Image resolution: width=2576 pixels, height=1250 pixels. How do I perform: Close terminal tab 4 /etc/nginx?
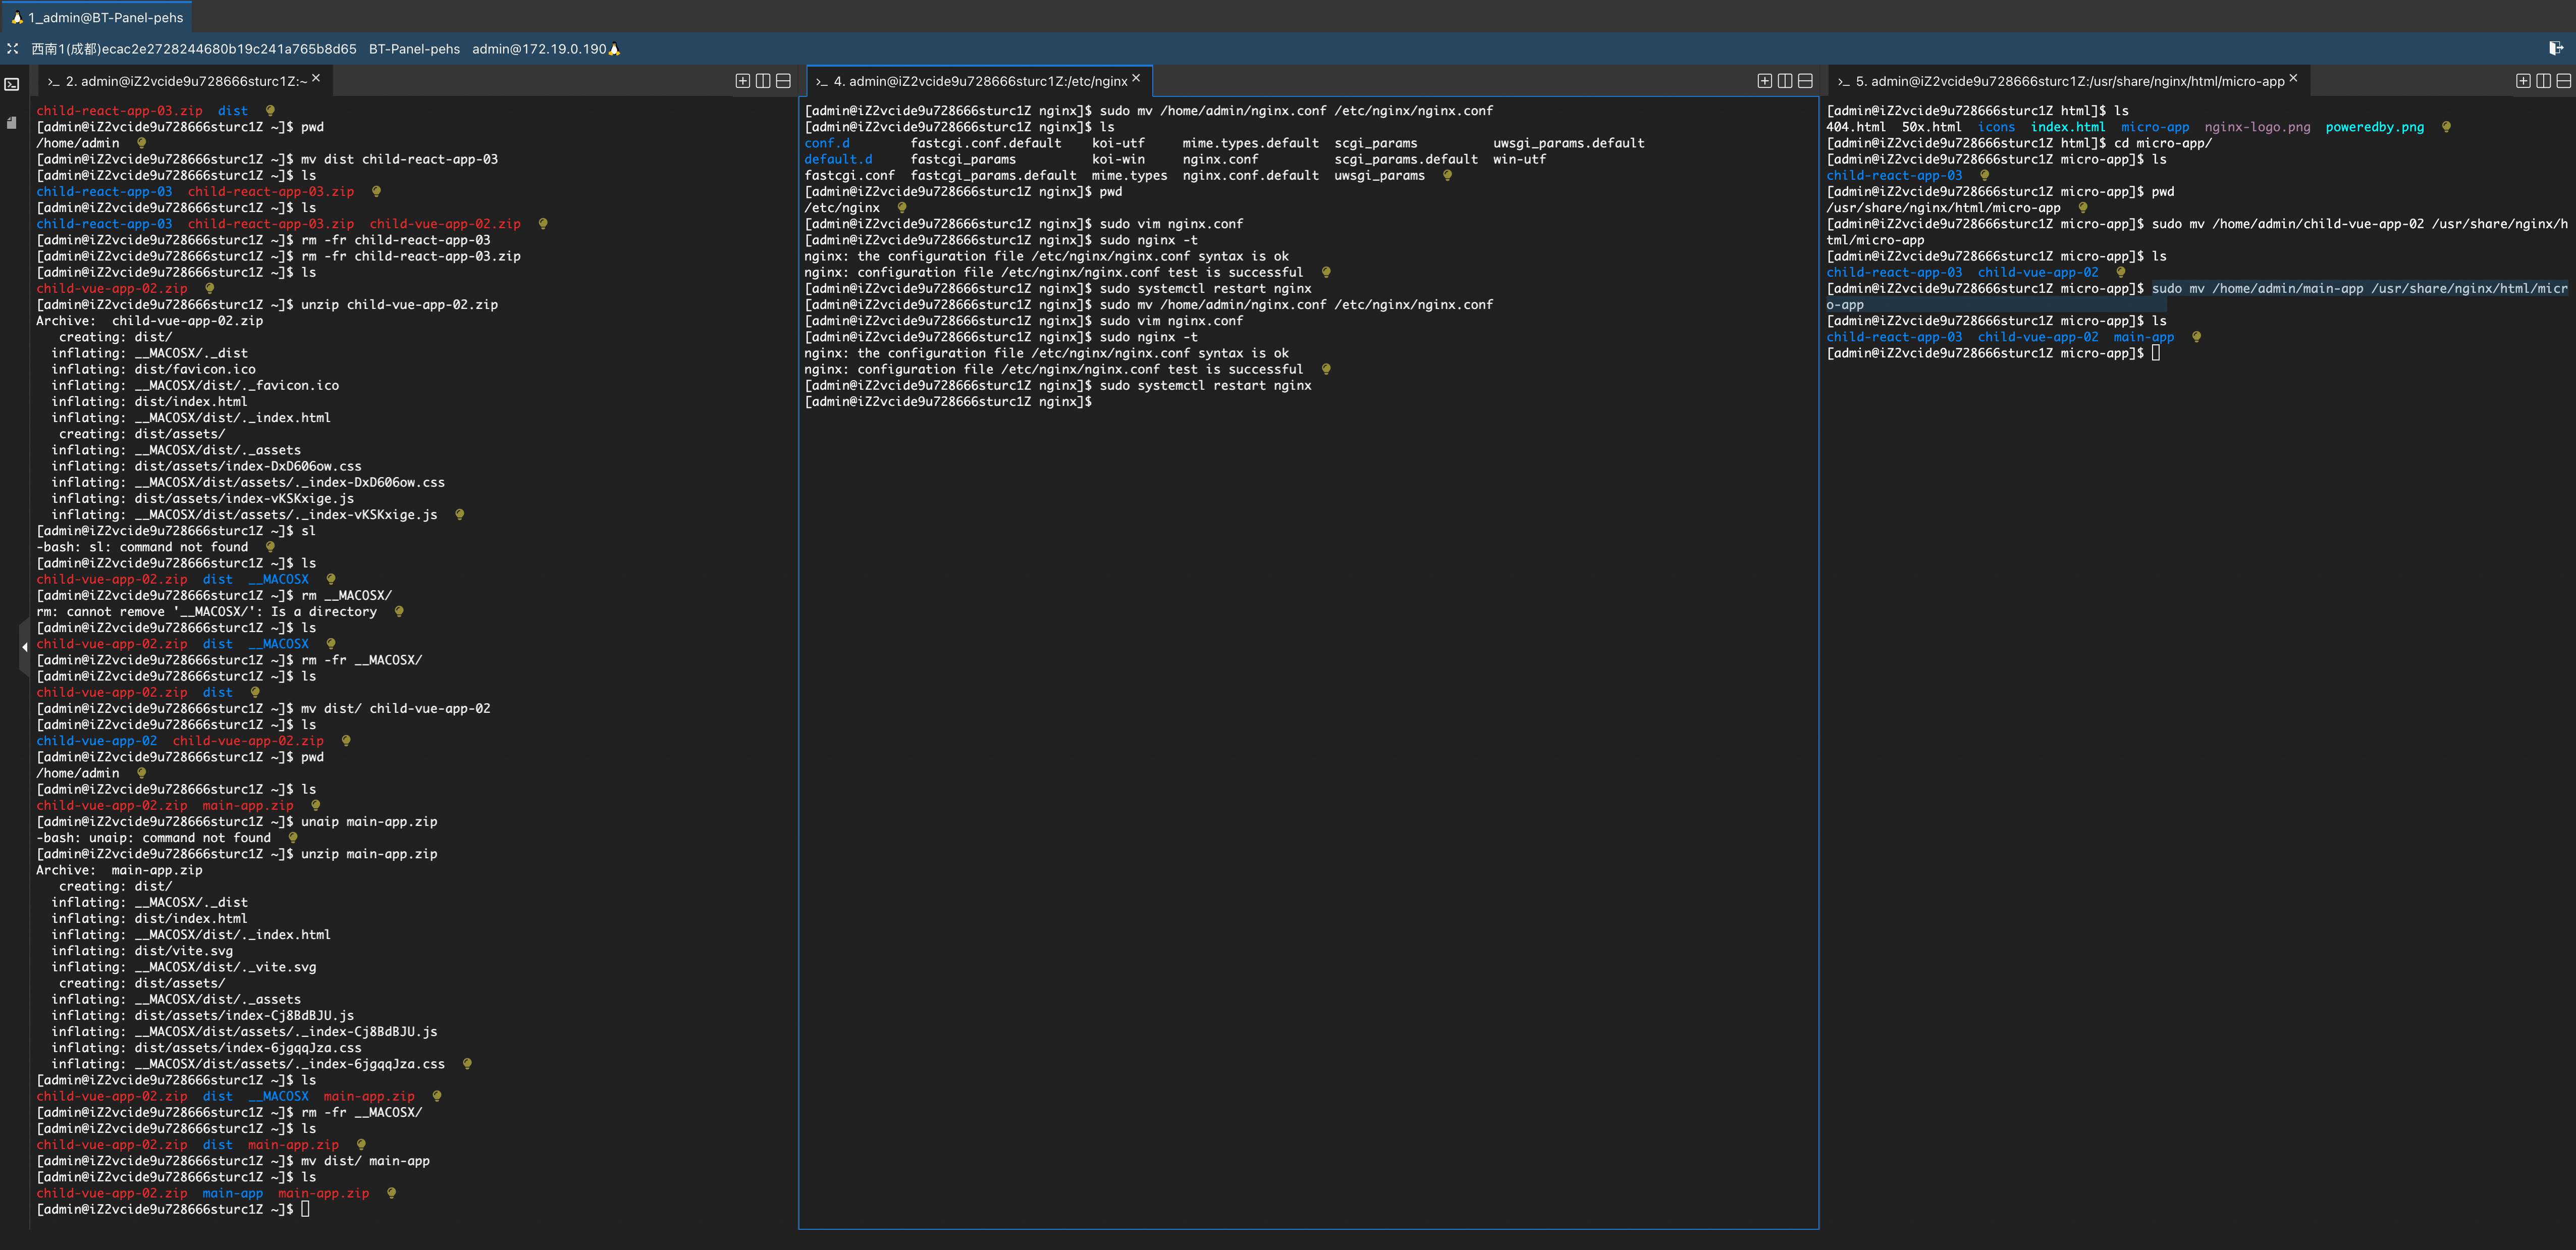(1136, 78)
